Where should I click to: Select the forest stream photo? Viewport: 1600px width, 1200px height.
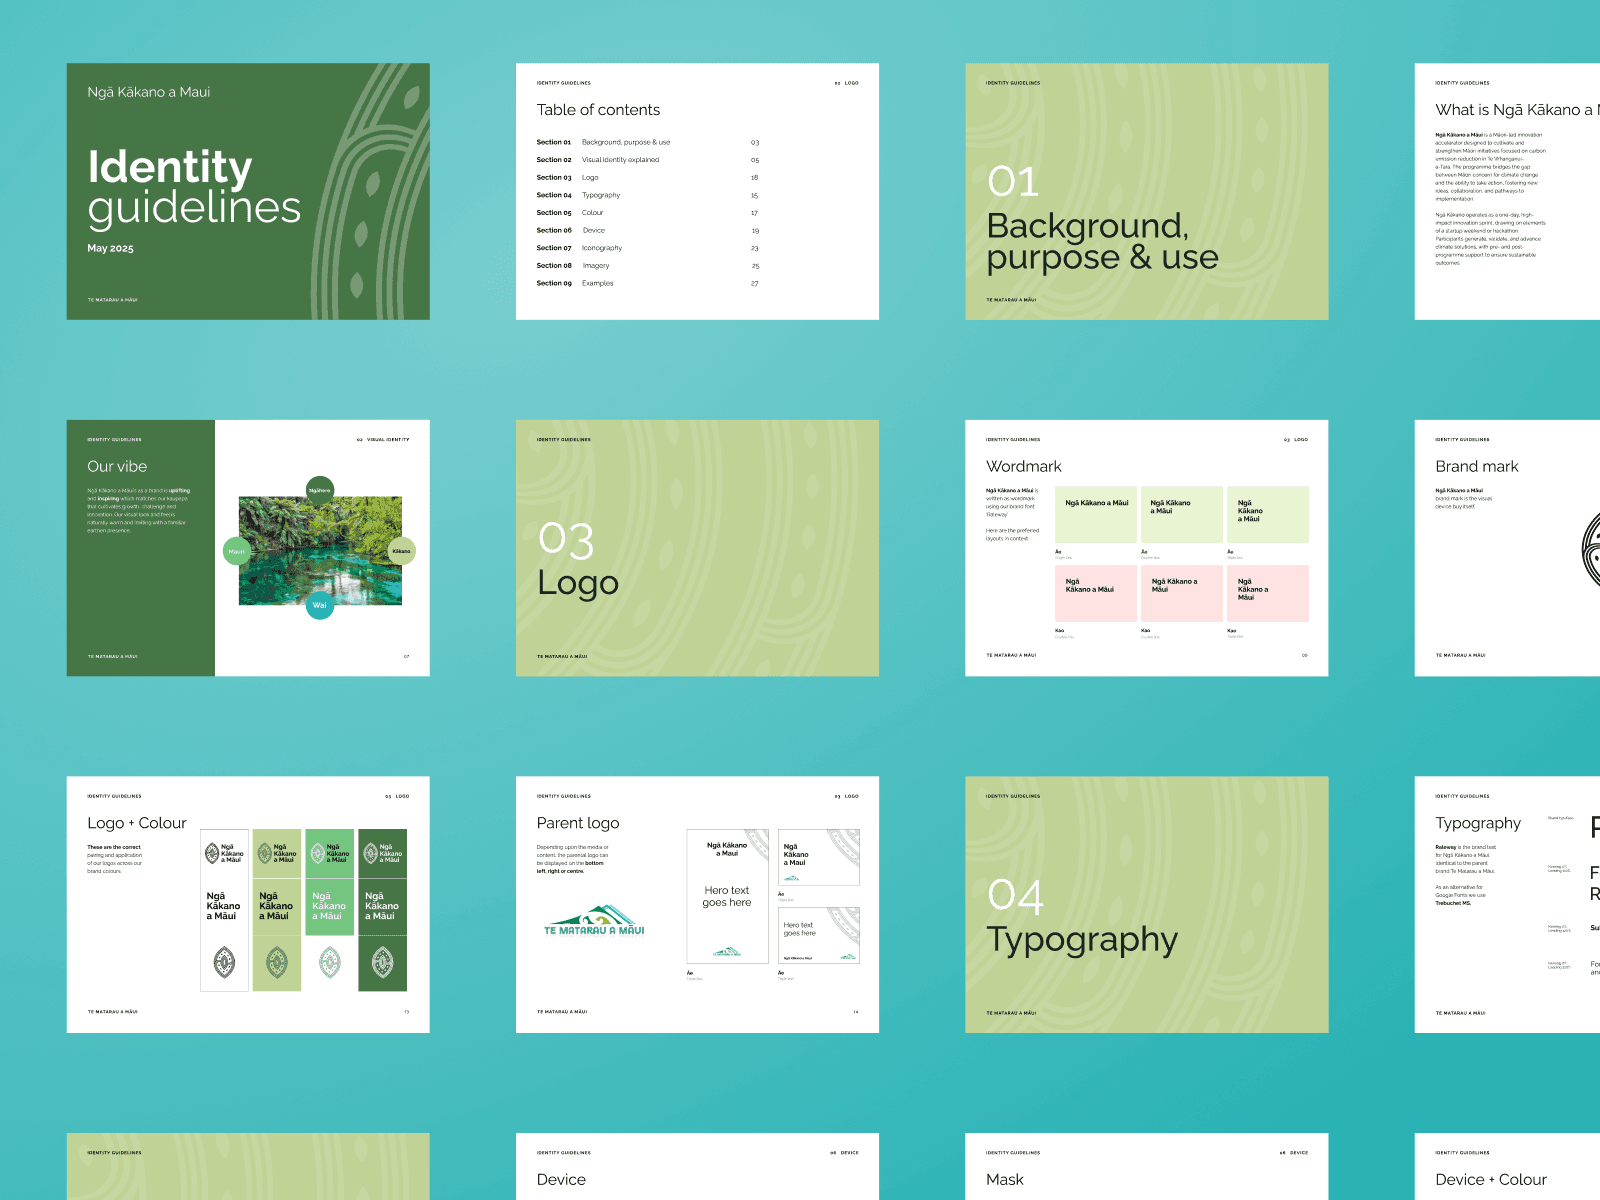[320, 551]
